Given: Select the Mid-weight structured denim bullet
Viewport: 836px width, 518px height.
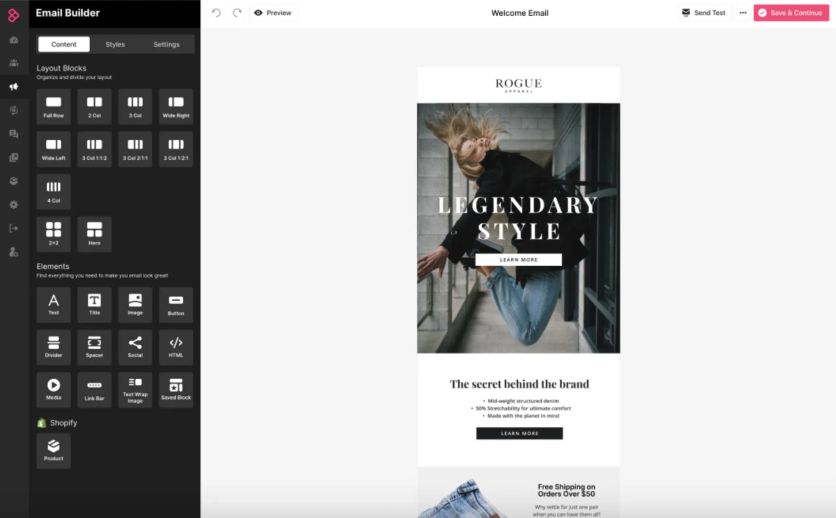Looking at the screenshot, I should click(522, 401).
